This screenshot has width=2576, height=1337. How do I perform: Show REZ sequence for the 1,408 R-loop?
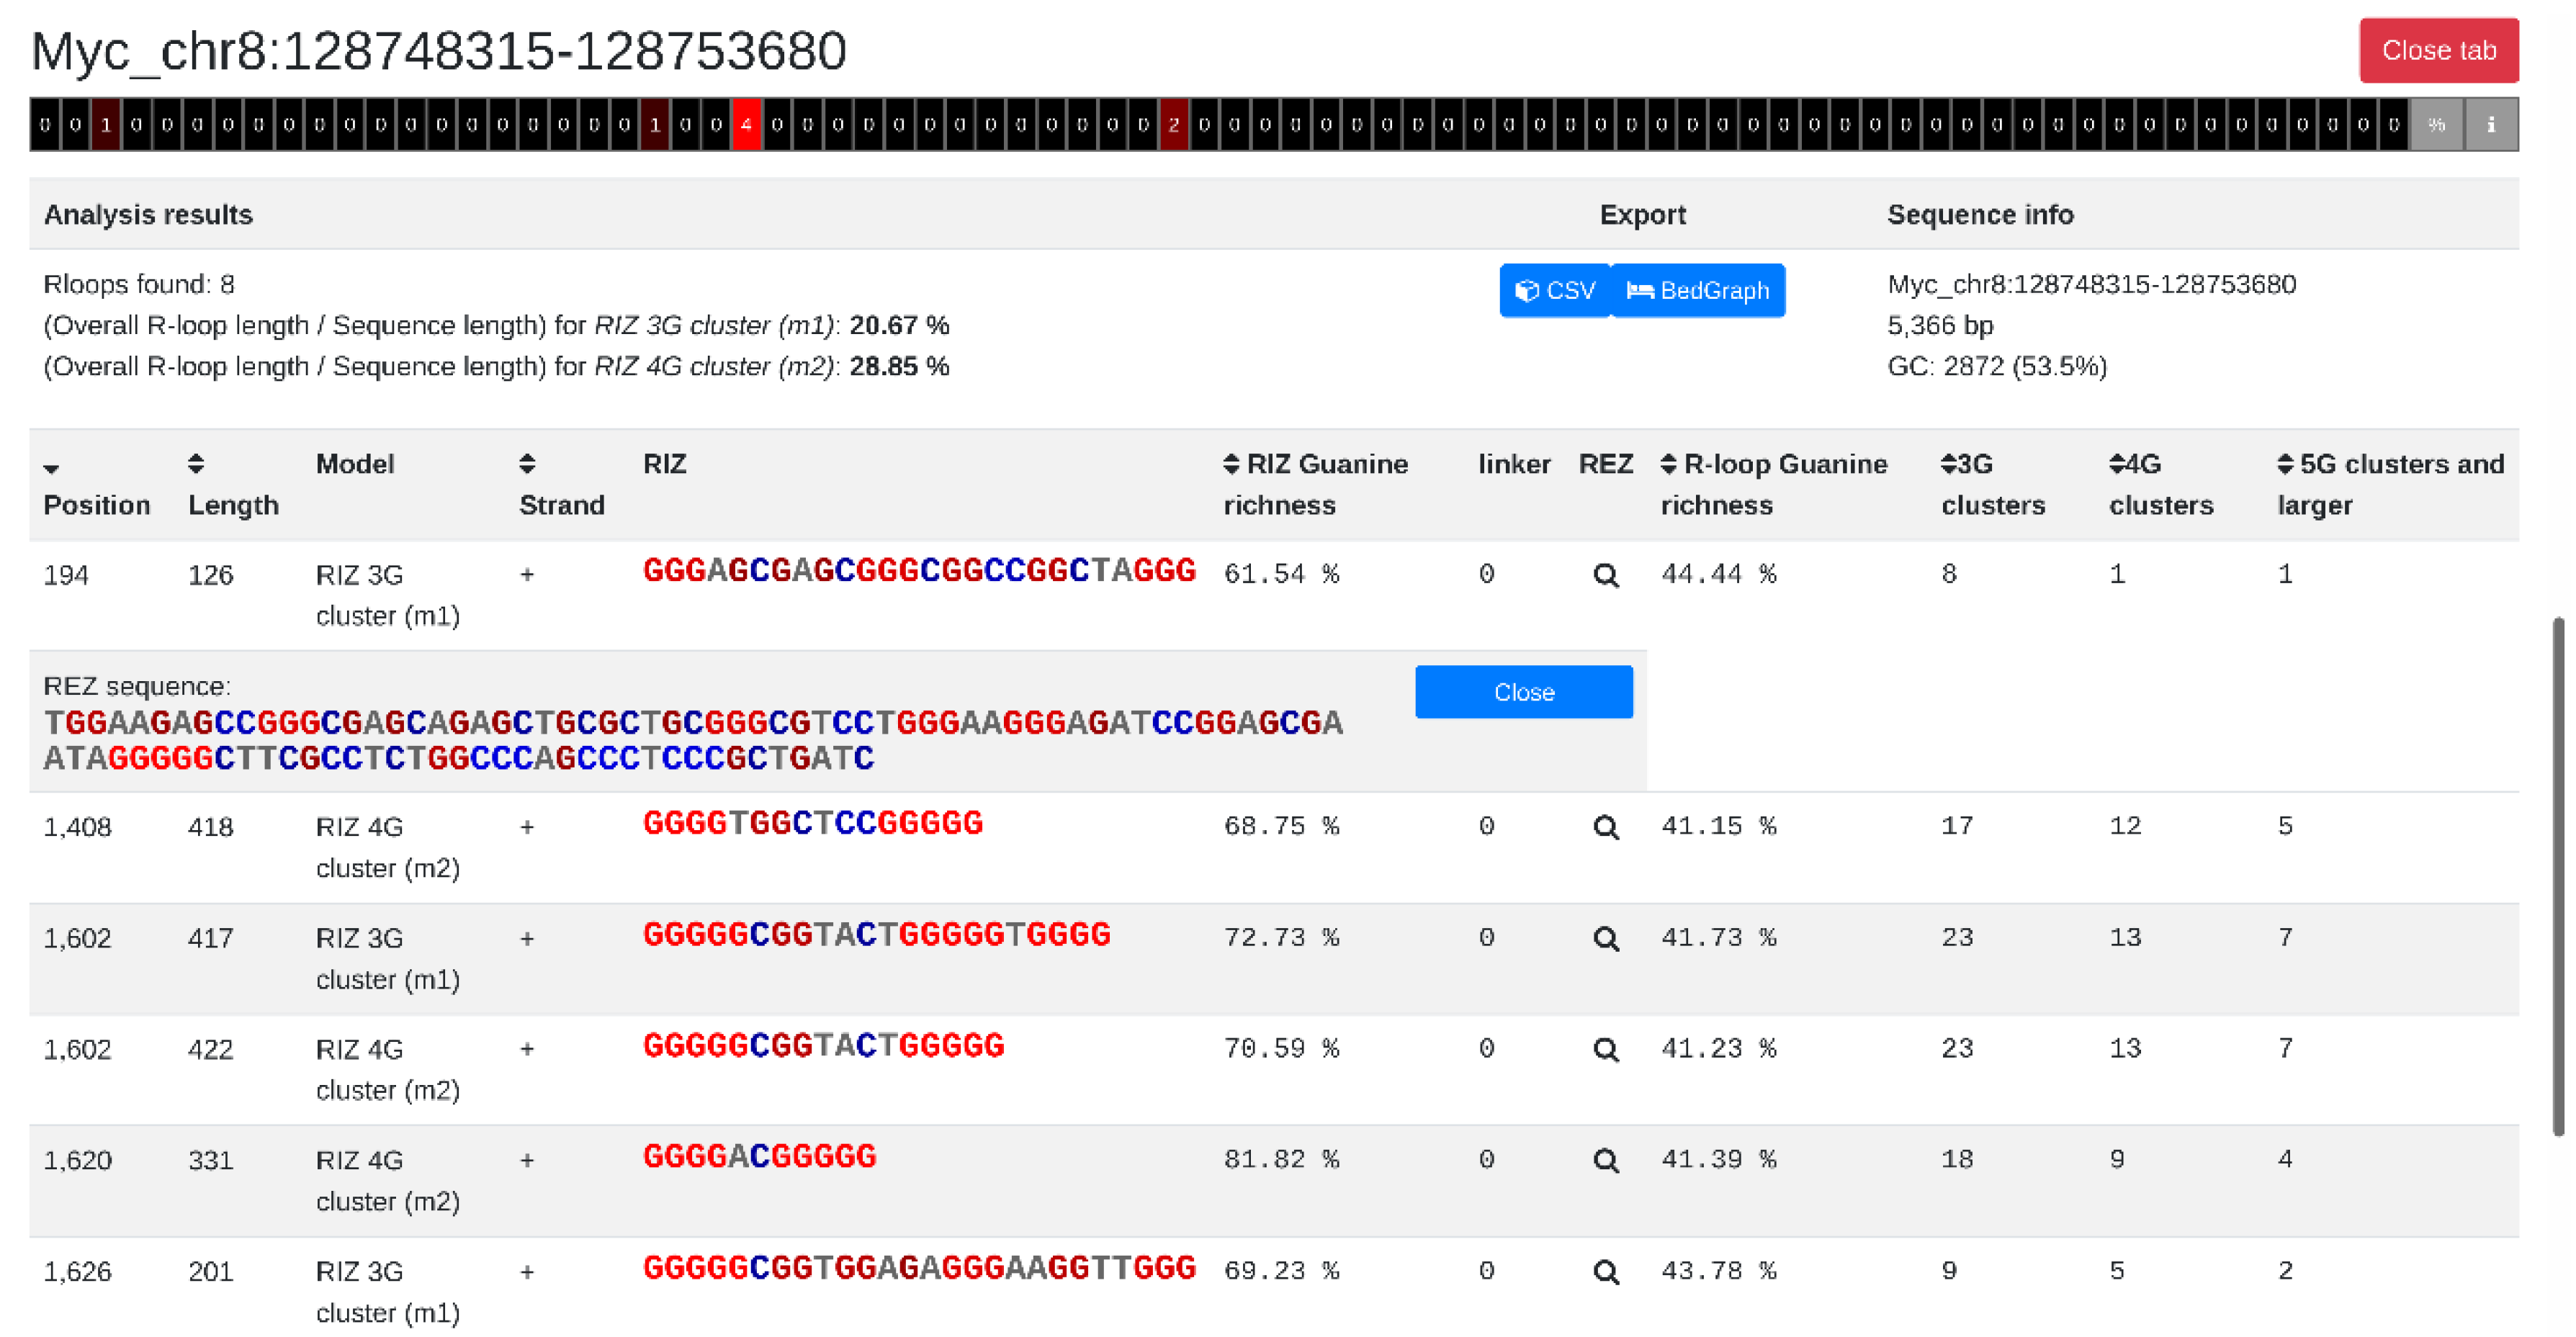(1605, 826)
